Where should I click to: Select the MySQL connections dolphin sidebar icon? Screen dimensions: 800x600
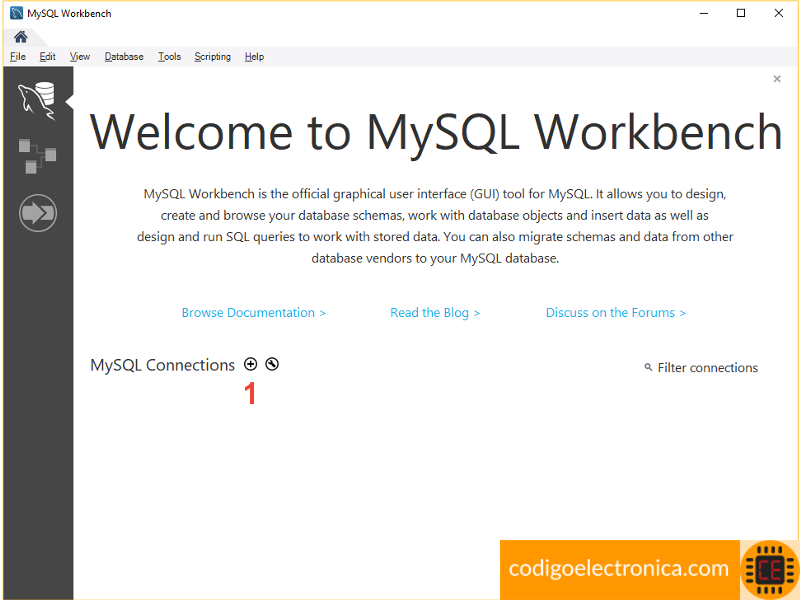[37, 101]
